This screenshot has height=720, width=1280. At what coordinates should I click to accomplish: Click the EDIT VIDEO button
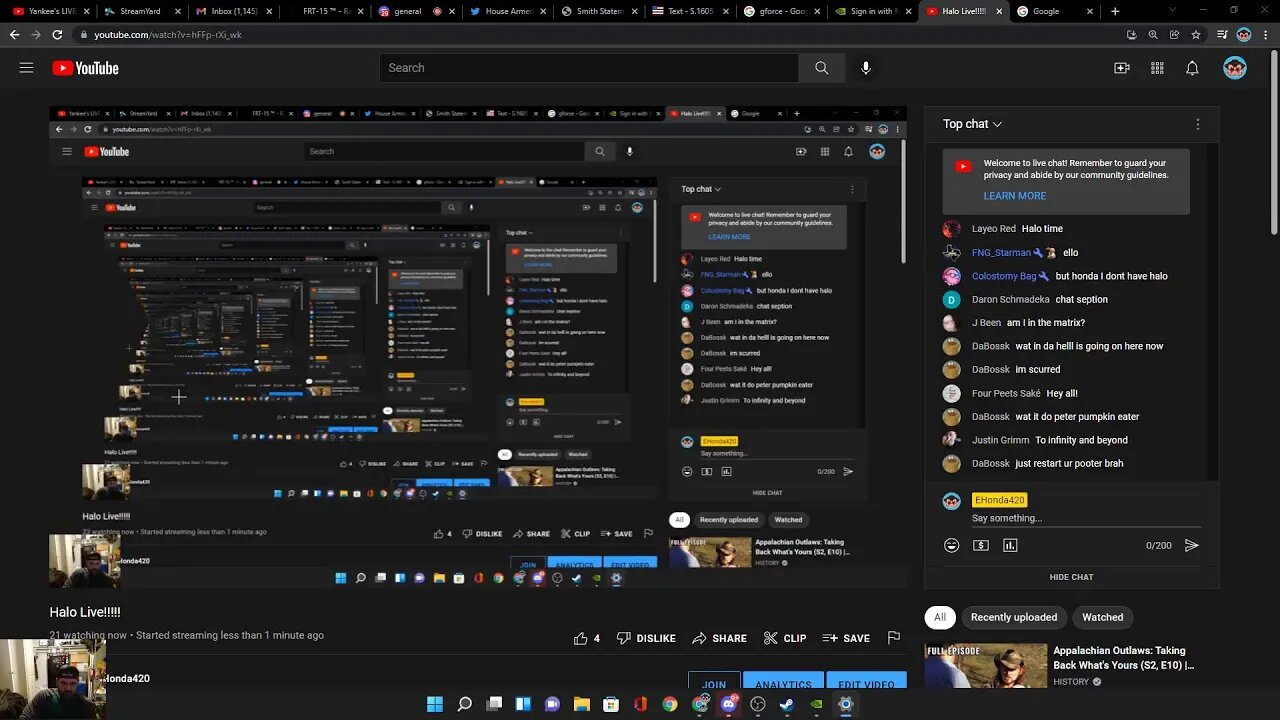[x=866, y=681]
